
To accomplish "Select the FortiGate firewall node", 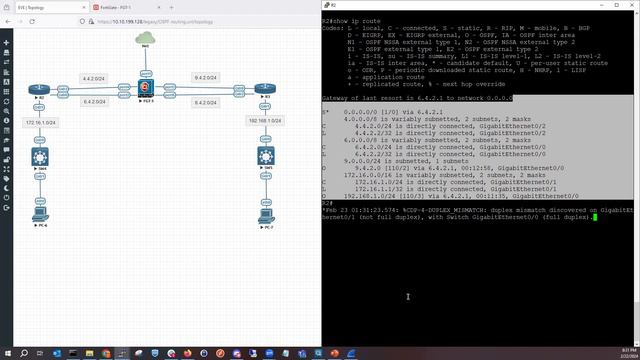I will tap(146, 88).
